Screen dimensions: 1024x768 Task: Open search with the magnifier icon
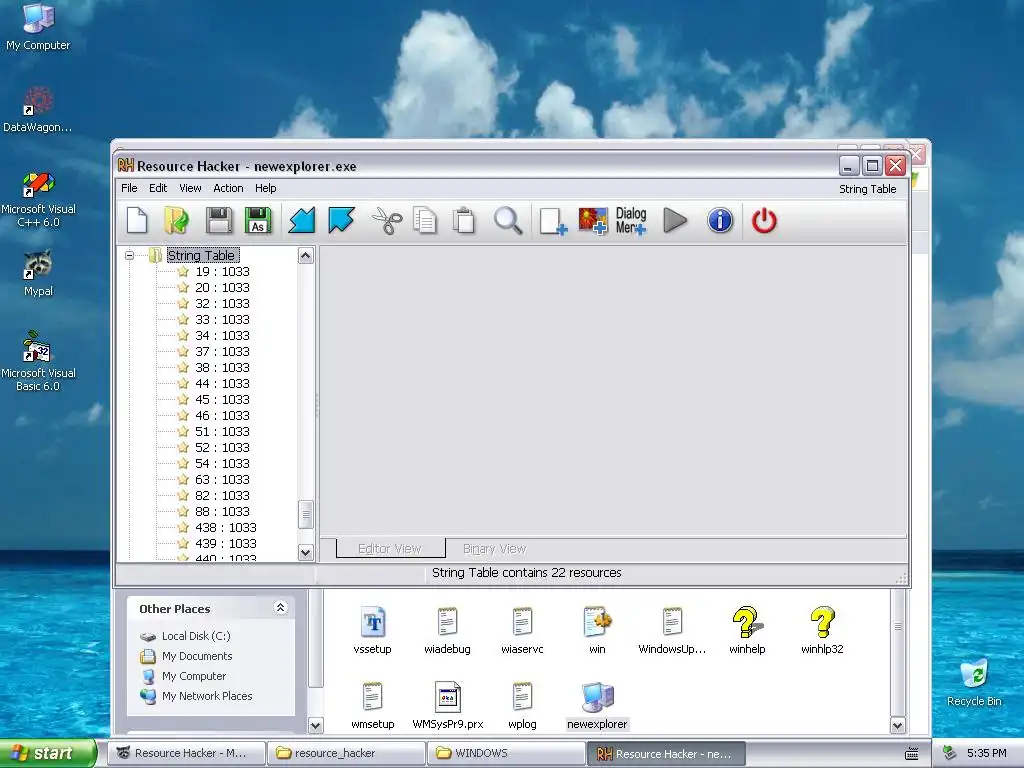coord(508,220)
